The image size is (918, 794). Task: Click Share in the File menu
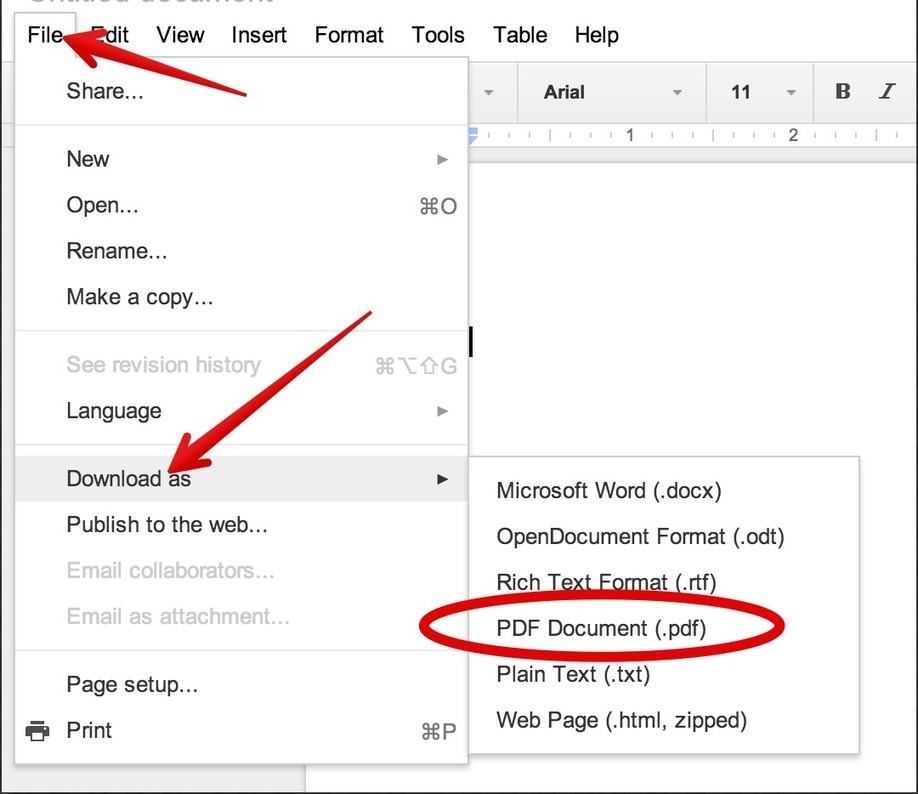pos(103,90)
